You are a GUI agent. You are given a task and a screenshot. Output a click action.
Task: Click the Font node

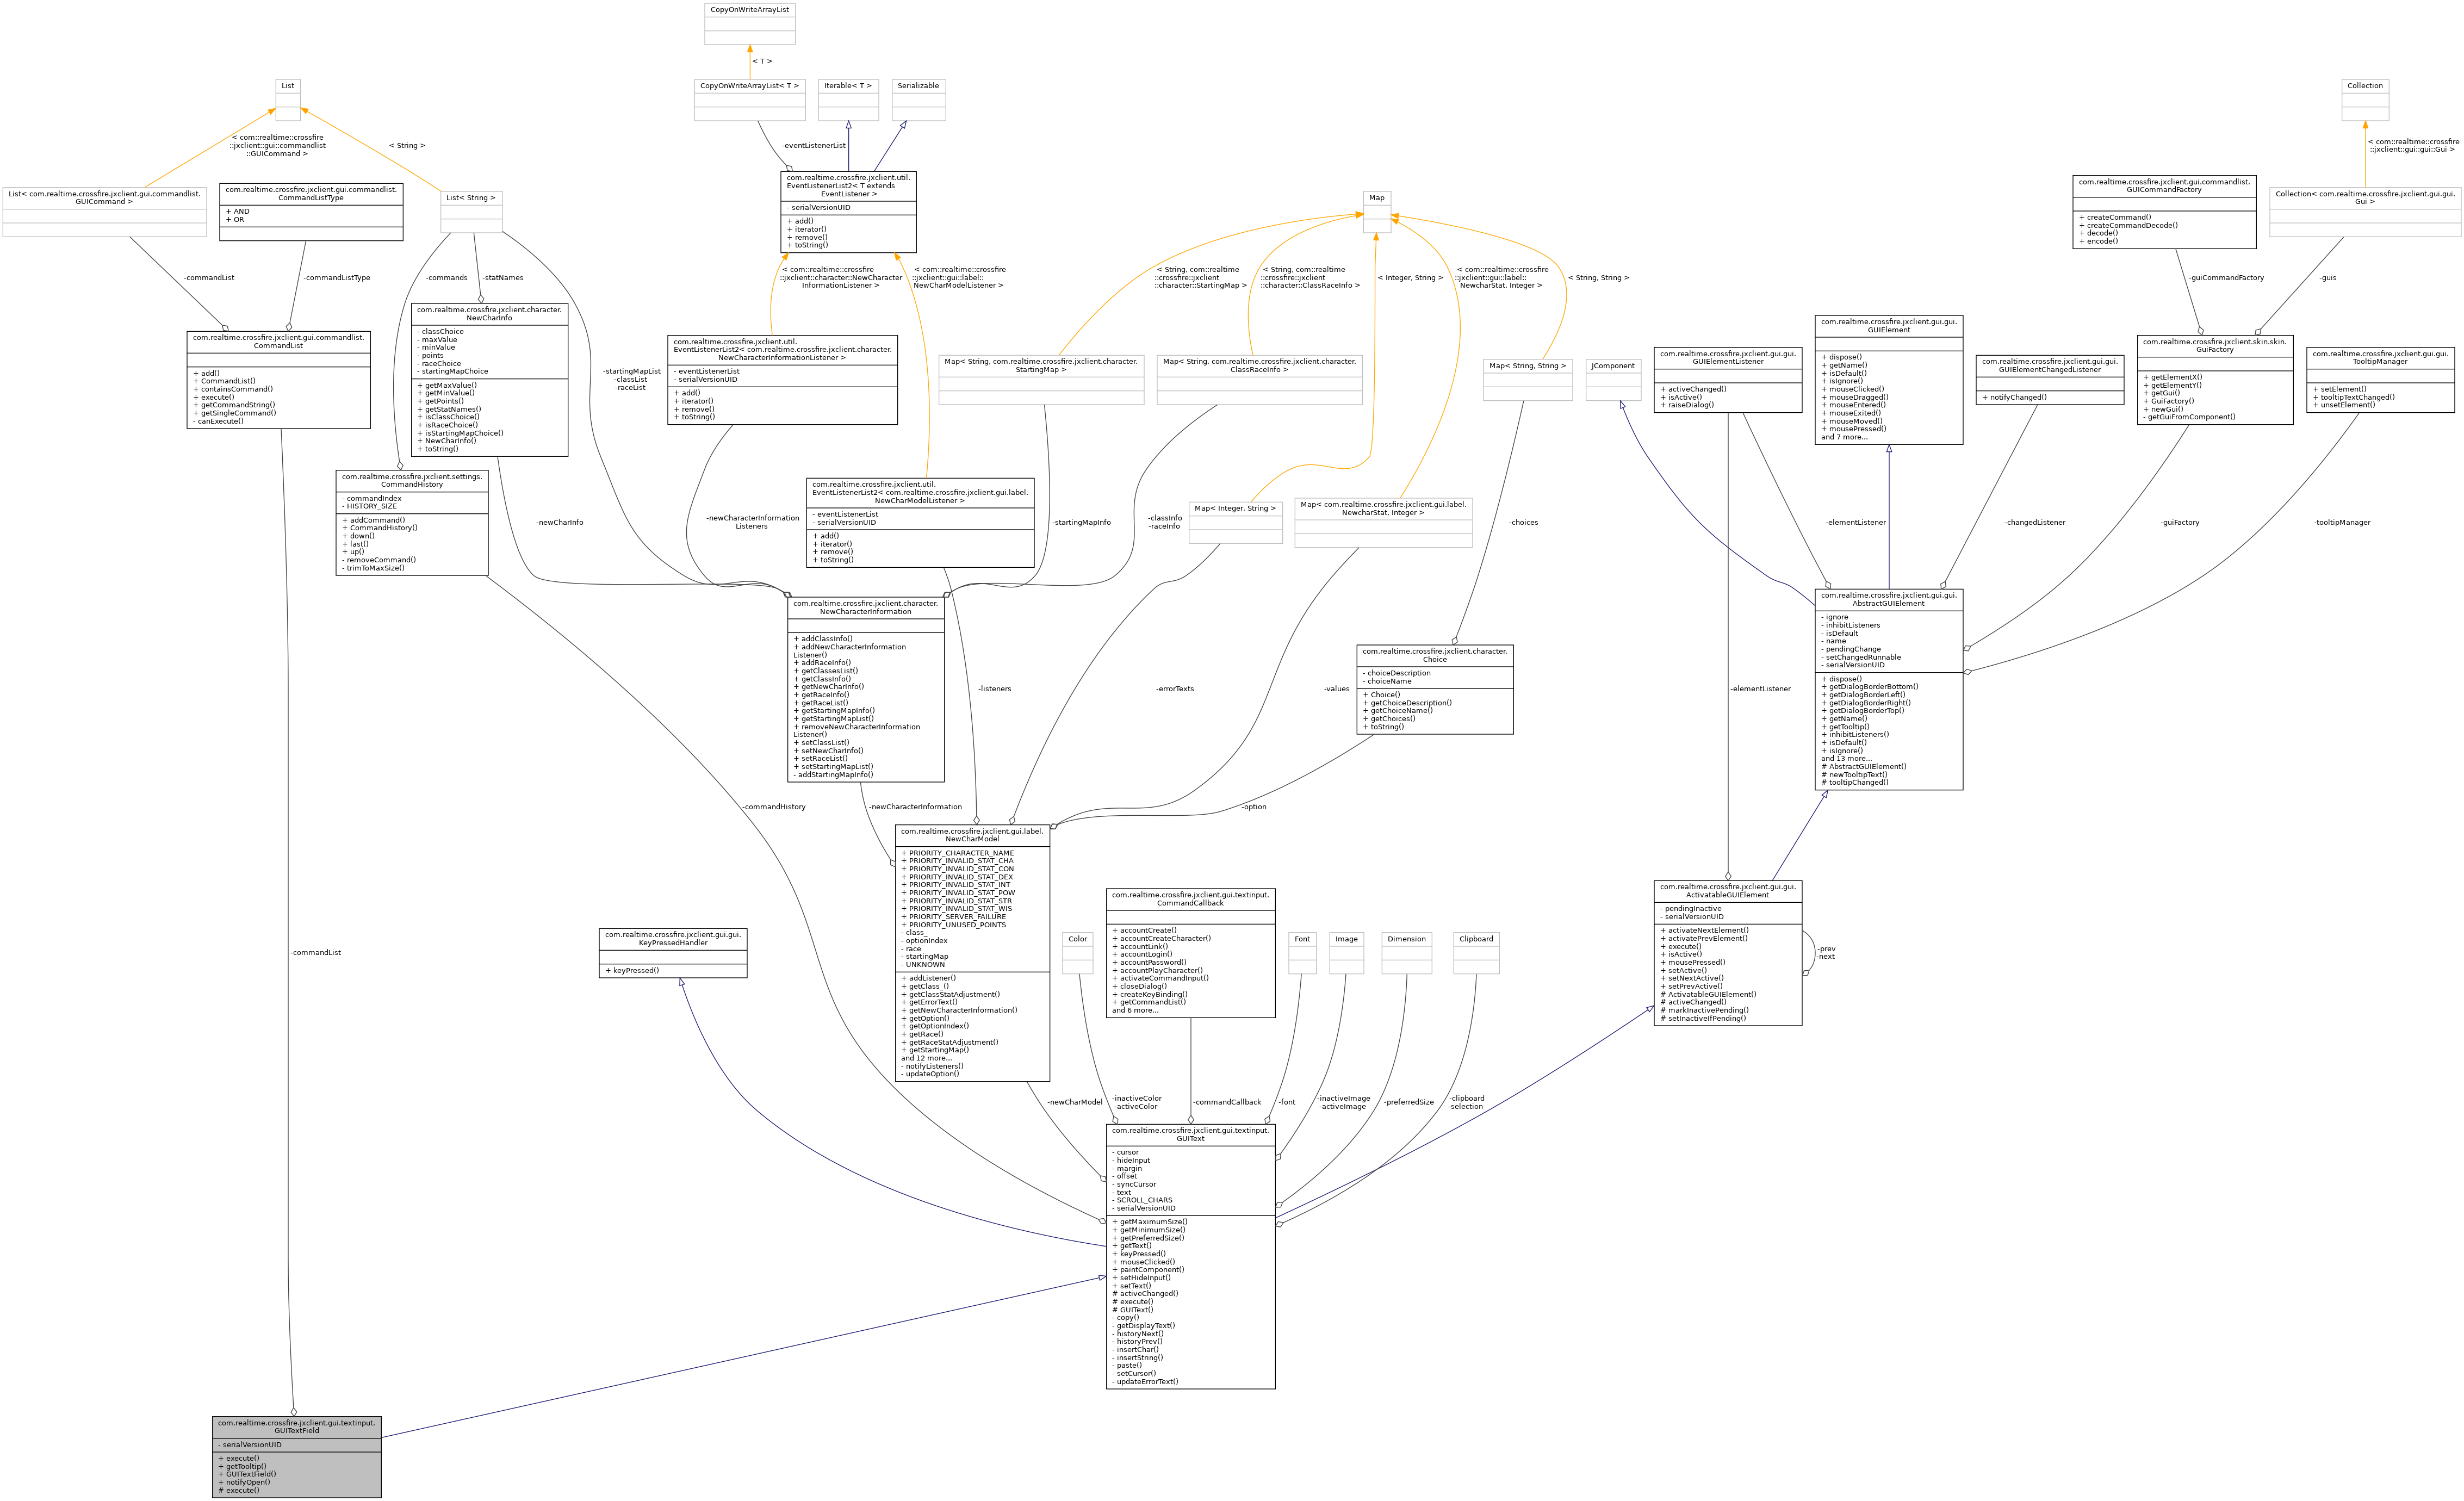click(1302, 953)
